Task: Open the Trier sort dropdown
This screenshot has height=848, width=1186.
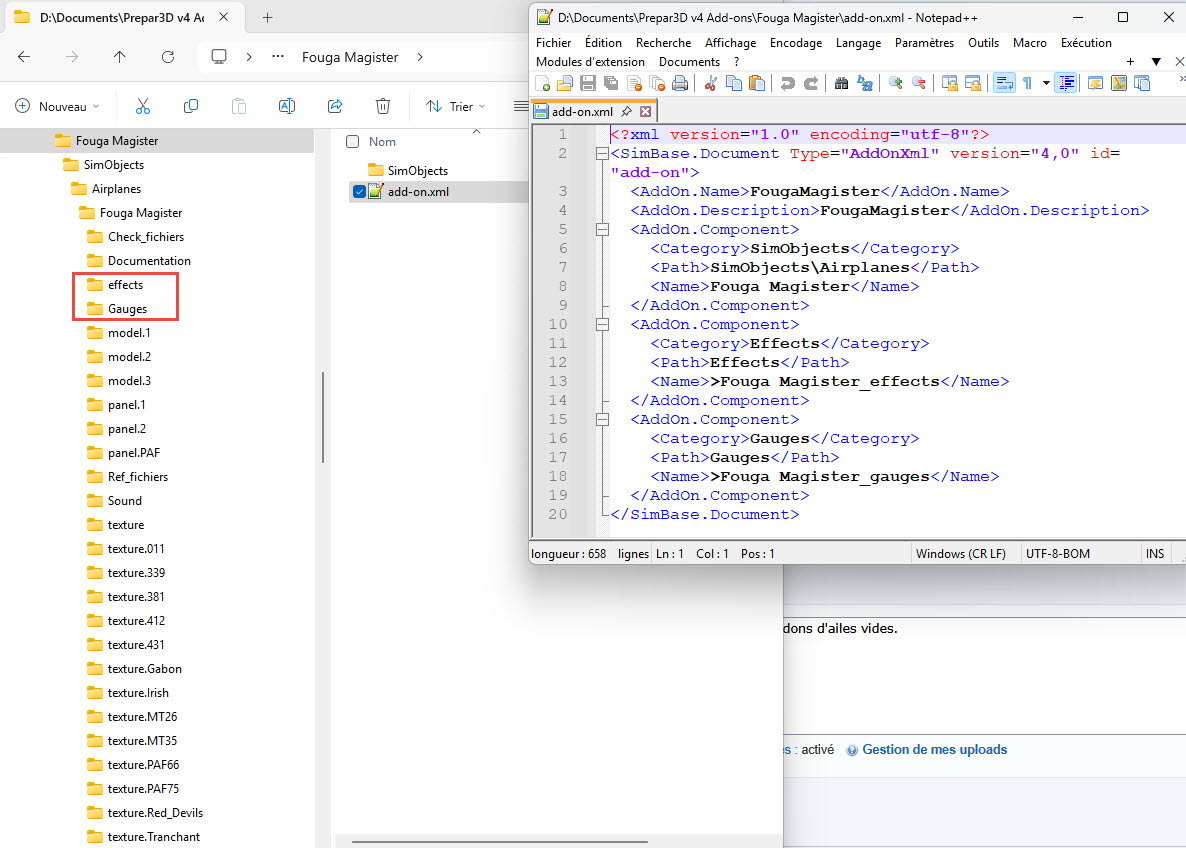Action: click(455, 107)
